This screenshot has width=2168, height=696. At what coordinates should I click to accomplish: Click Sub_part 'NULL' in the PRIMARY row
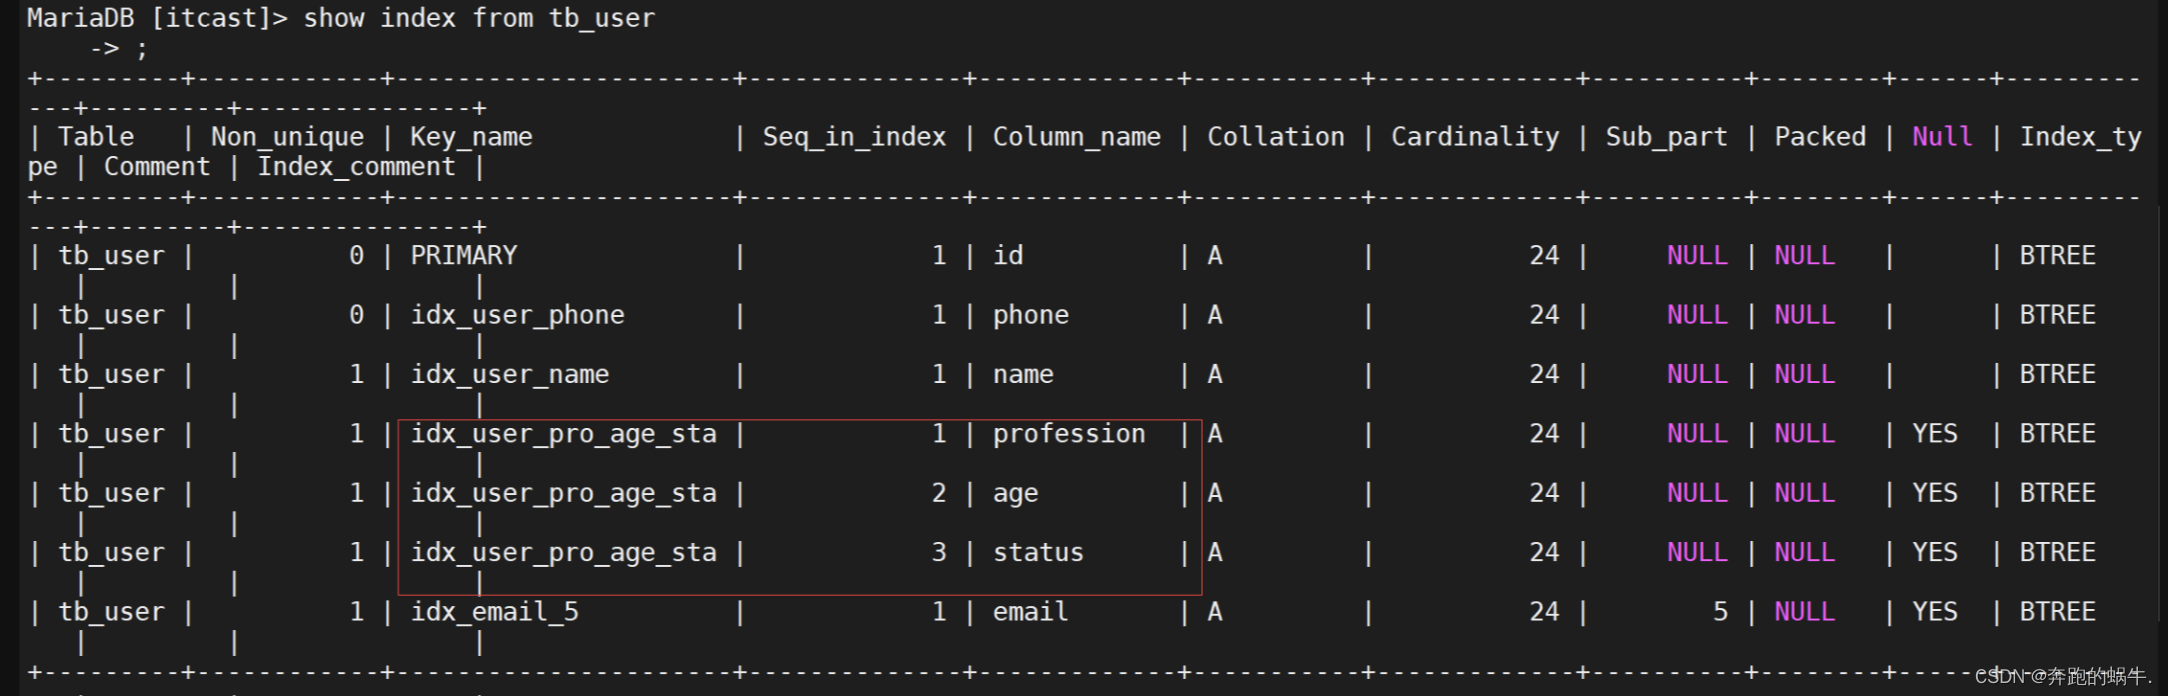coord(1697,256)
